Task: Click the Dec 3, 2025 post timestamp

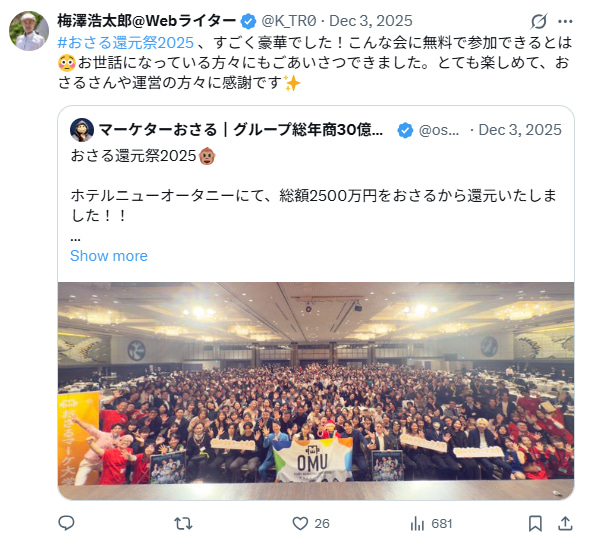Action: pyautogui.click(x=371, y=21)
